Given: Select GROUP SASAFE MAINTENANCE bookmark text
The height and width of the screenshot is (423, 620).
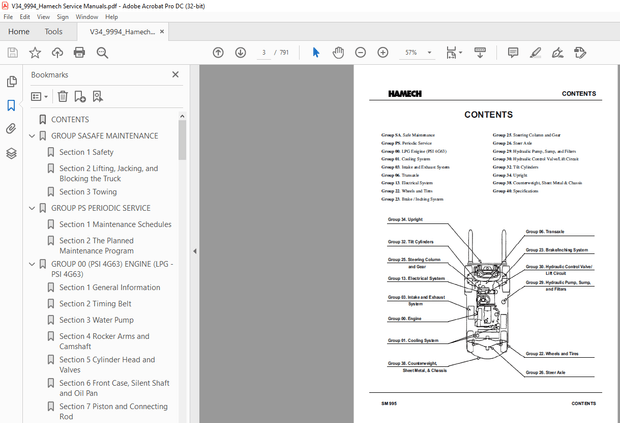Looking at the screenshot, I should [104, 136].
